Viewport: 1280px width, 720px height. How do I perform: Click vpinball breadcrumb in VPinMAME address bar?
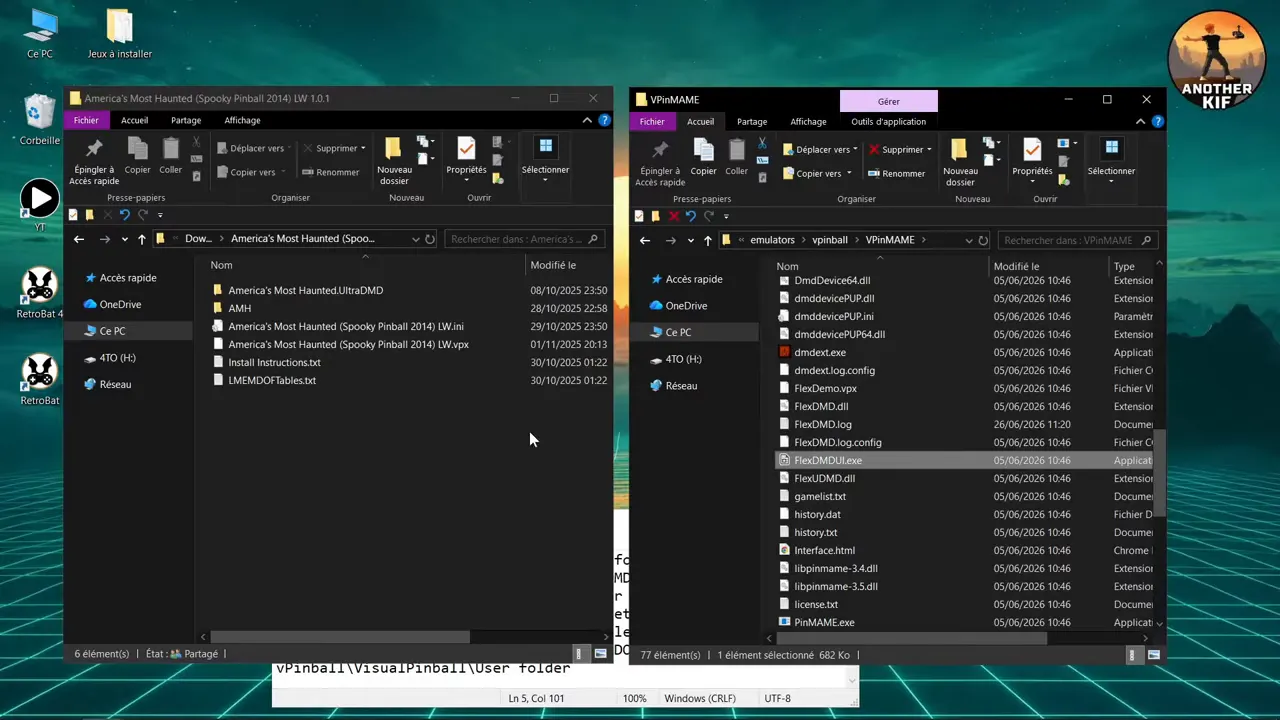tap(830, 240)
